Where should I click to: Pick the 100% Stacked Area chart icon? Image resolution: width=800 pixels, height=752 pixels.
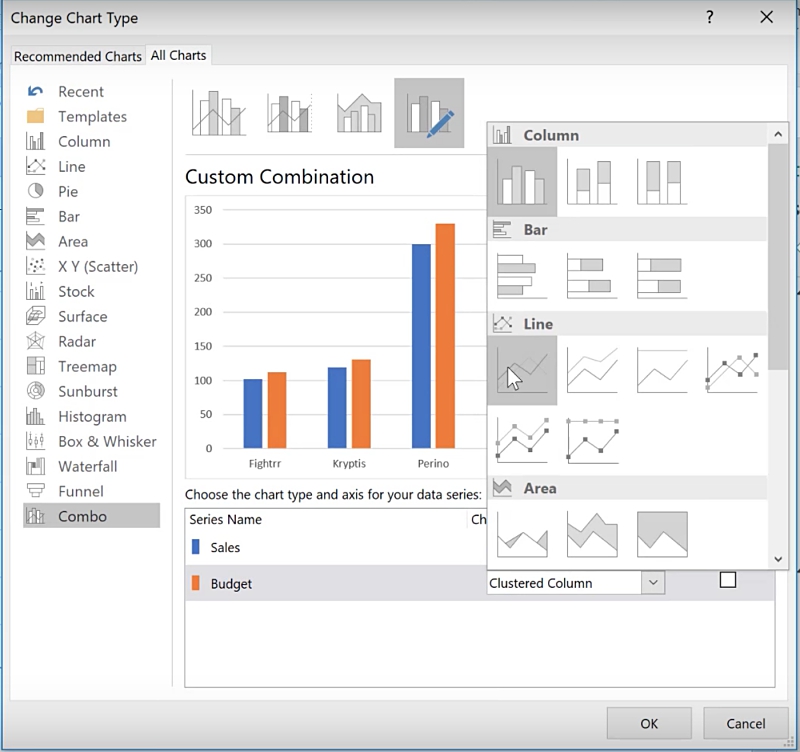661,534
